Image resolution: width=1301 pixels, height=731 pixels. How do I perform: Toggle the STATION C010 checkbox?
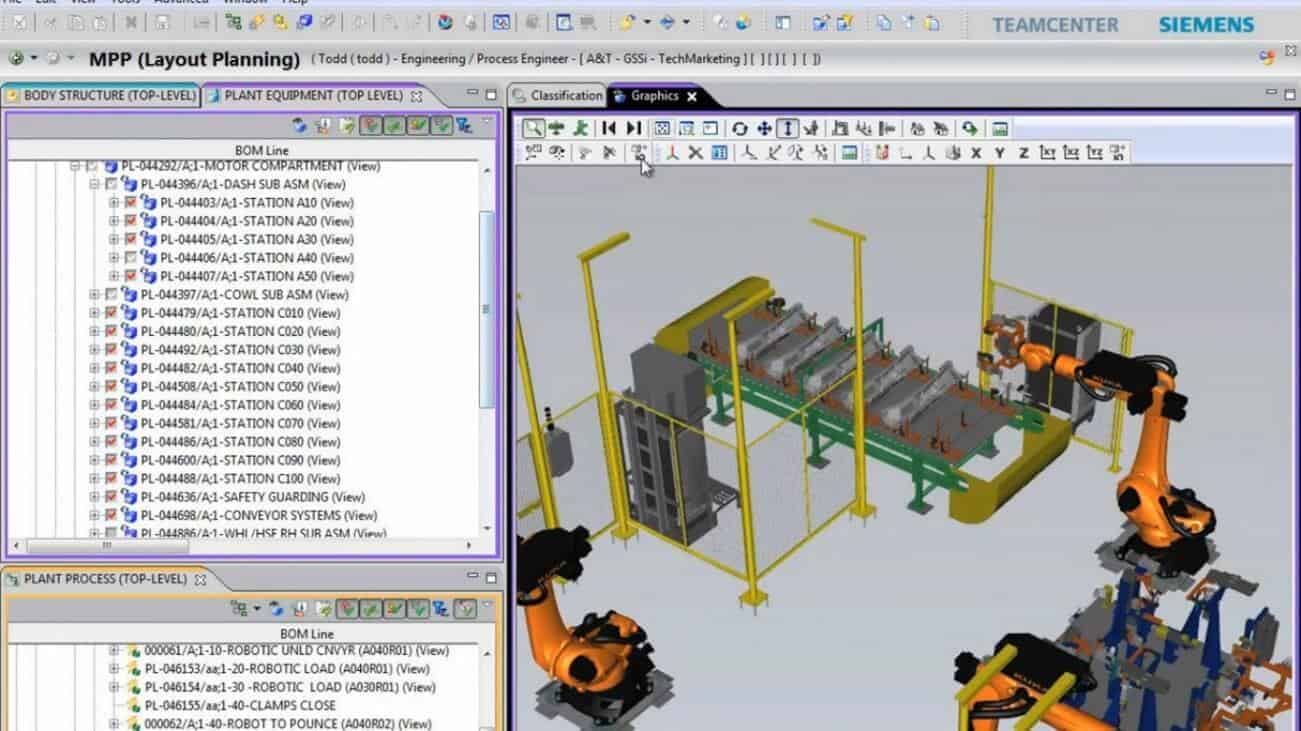[111, 313]
